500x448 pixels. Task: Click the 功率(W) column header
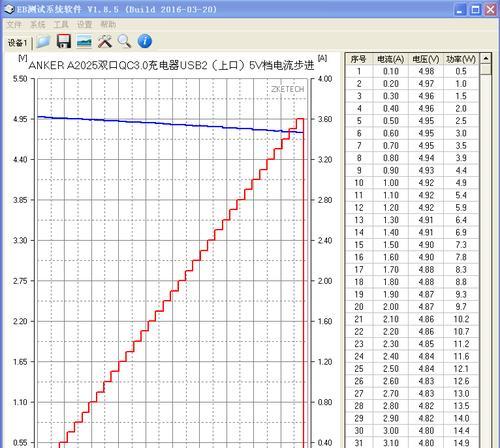[461, 59]
